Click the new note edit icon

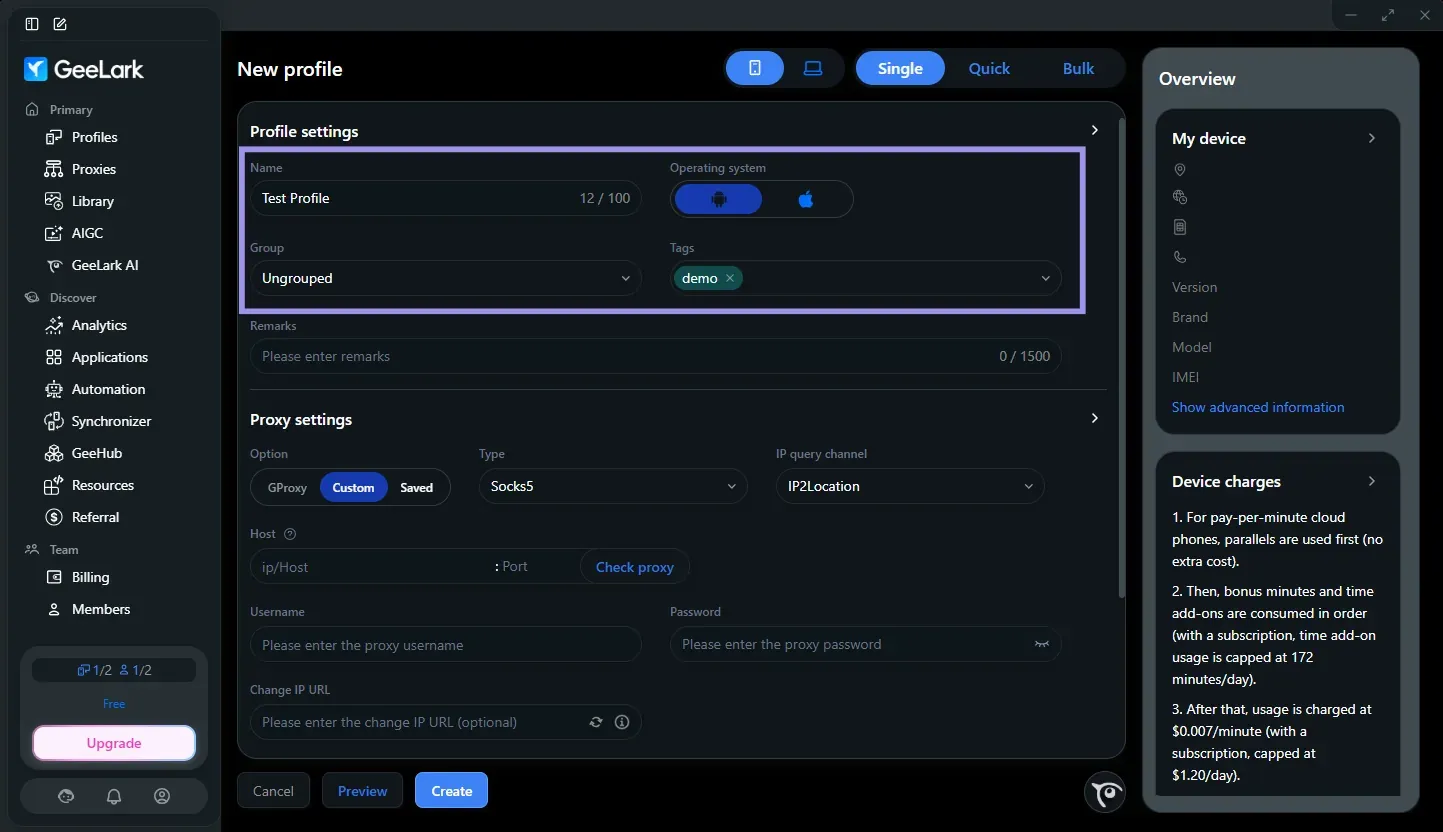(60, 24)
